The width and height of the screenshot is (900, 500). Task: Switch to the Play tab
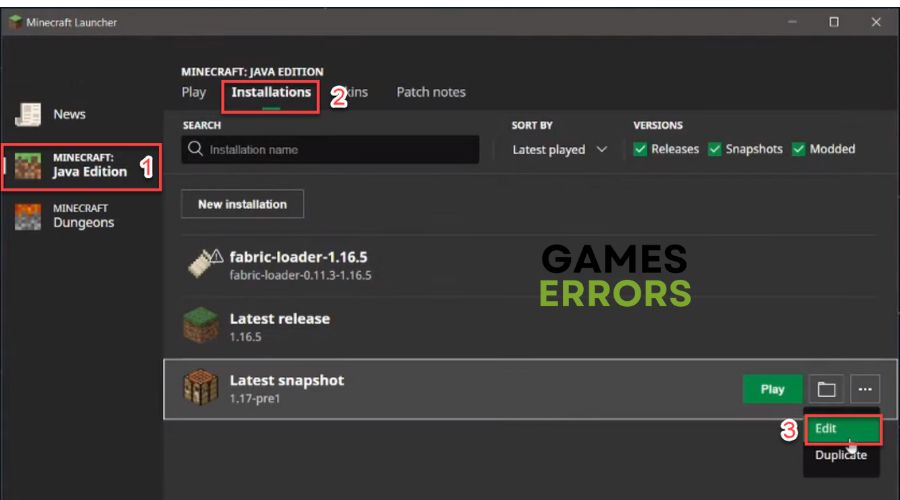193,92
